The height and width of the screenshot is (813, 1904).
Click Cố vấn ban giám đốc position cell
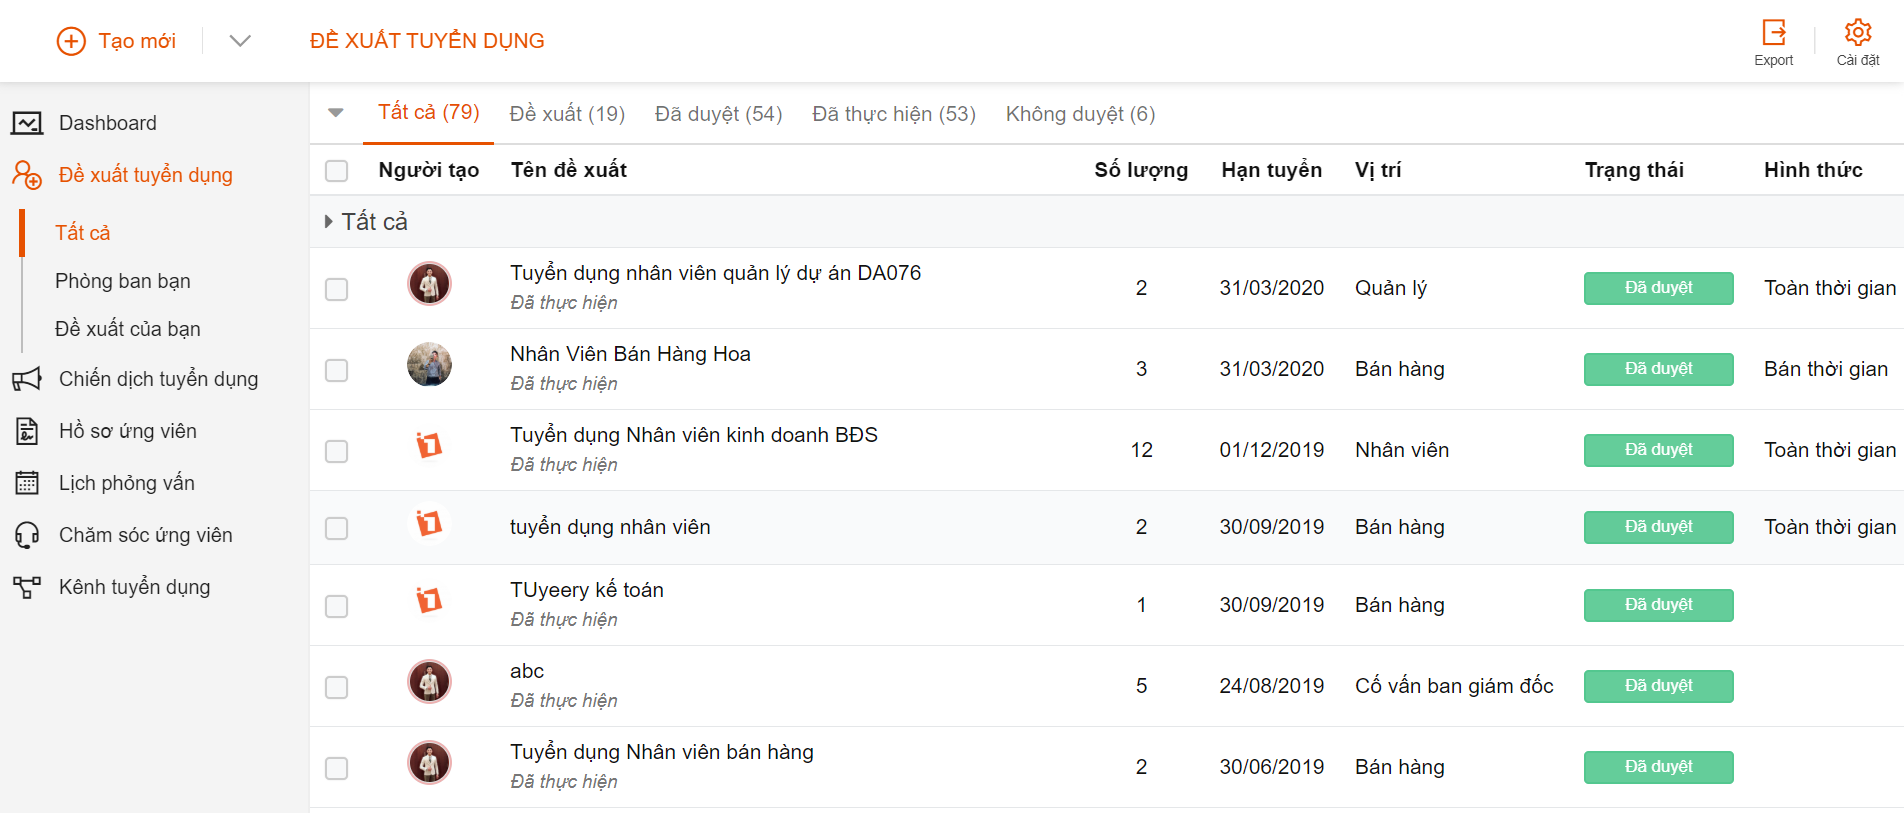pos(1454,686)
